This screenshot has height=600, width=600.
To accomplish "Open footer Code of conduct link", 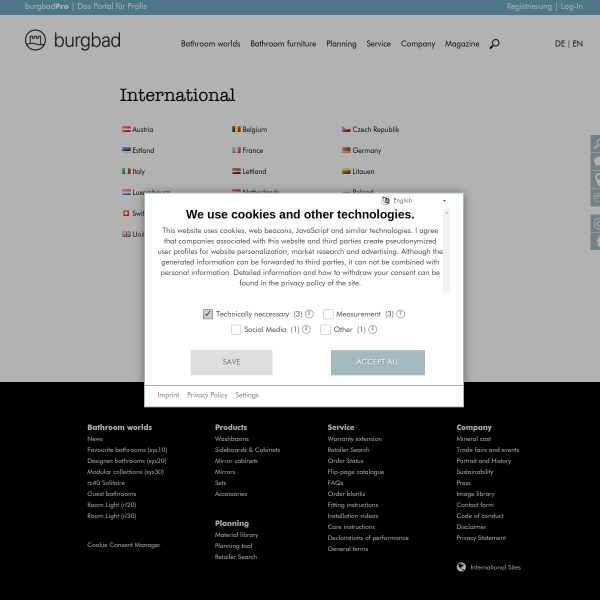I will tap(480, 516).
